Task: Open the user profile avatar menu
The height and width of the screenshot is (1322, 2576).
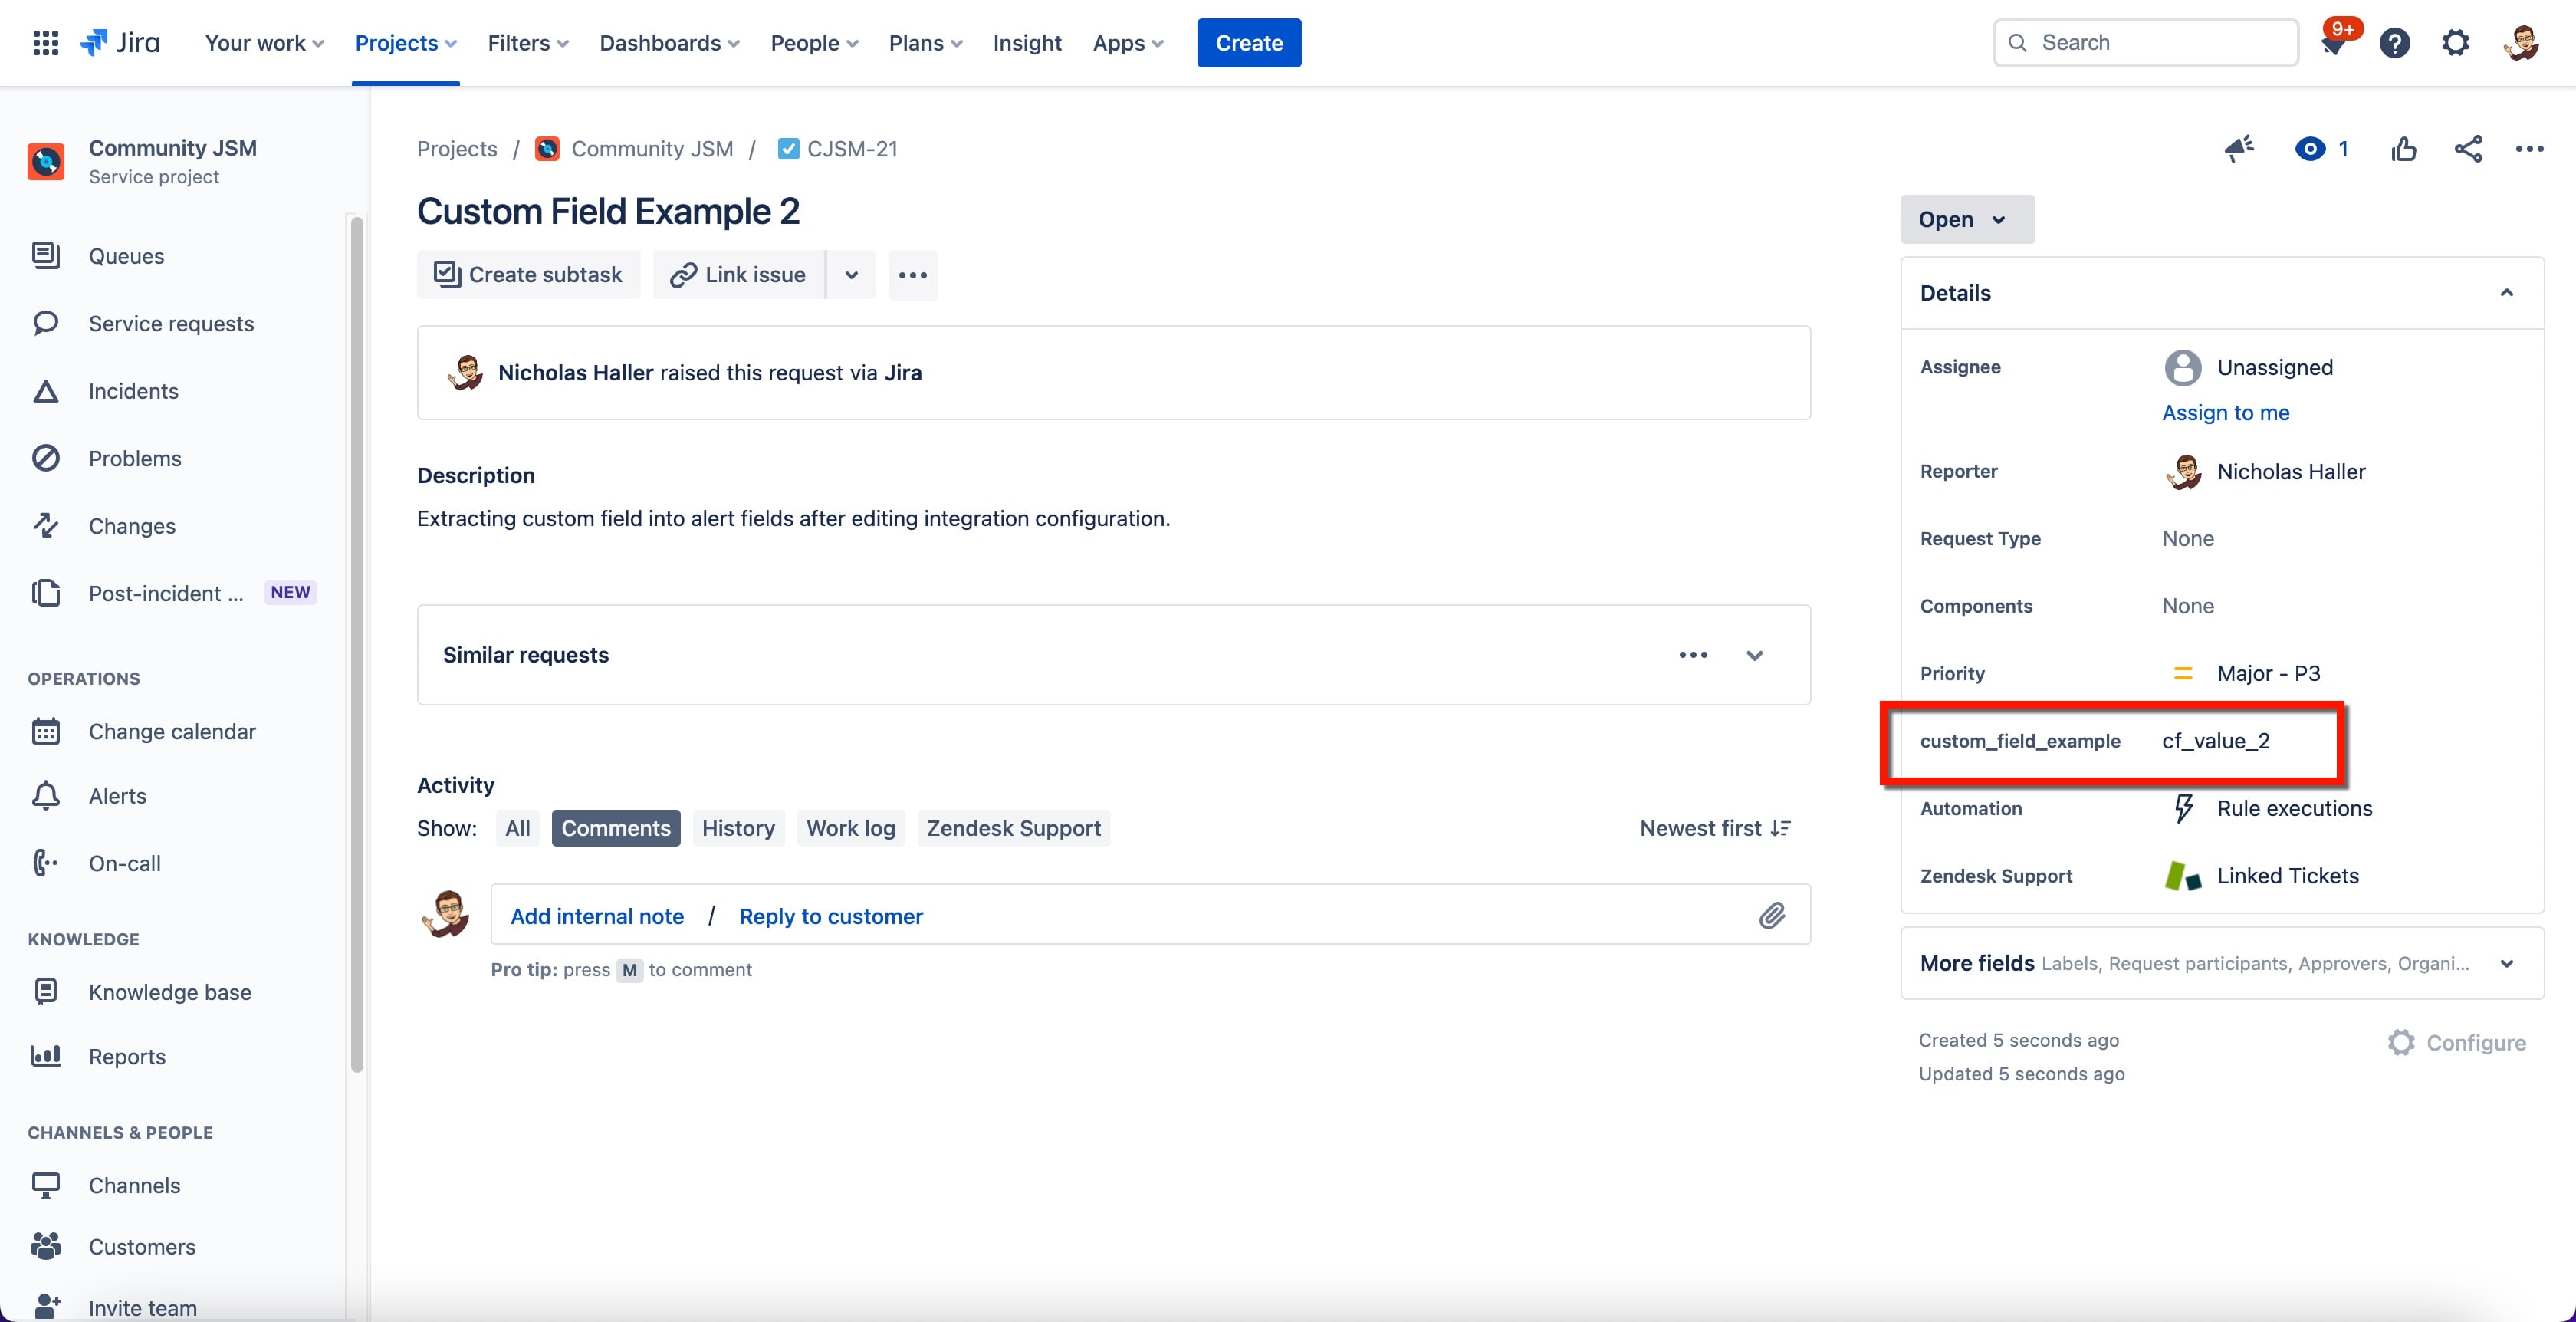Action: [x=2521, y=43]
